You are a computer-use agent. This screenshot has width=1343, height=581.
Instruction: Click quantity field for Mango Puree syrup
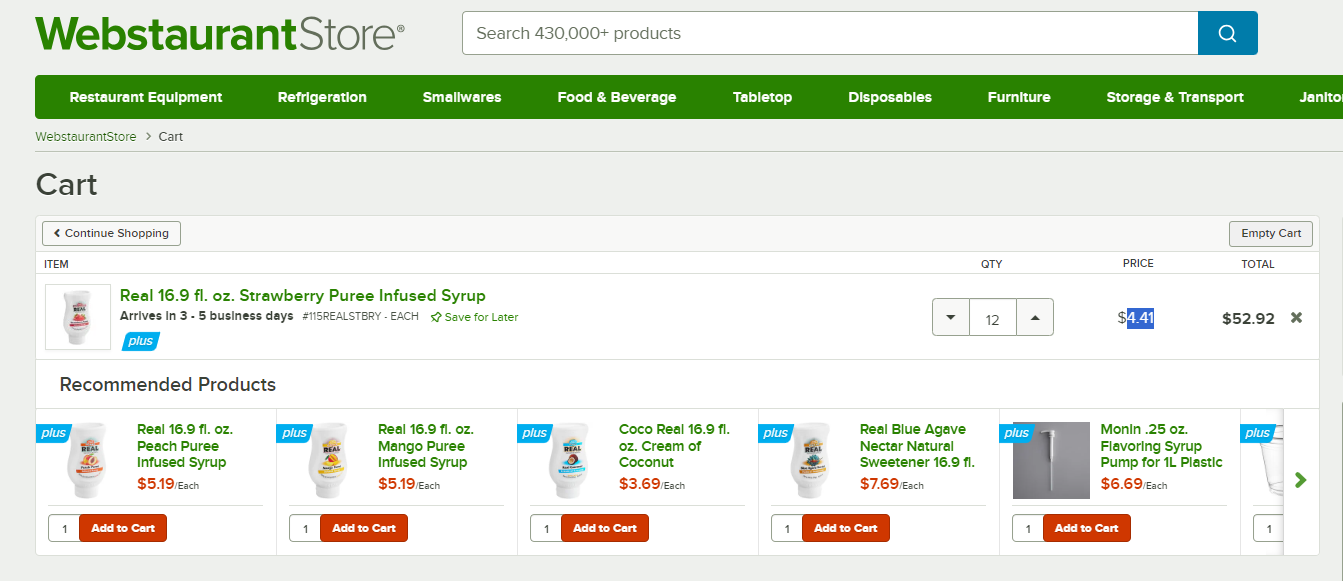point(305,528)
